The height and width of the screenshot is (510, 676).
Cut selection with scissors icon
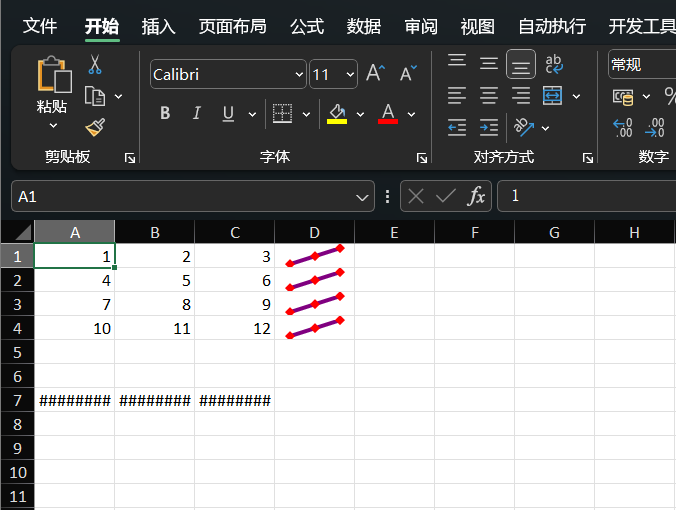[x=95, y=64]
